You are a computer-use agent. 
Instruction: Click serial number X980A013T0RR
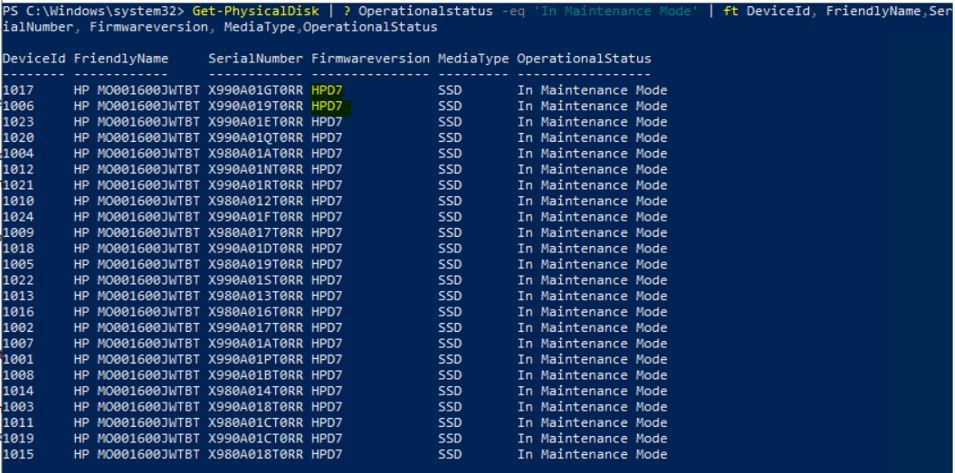point(256,296)
